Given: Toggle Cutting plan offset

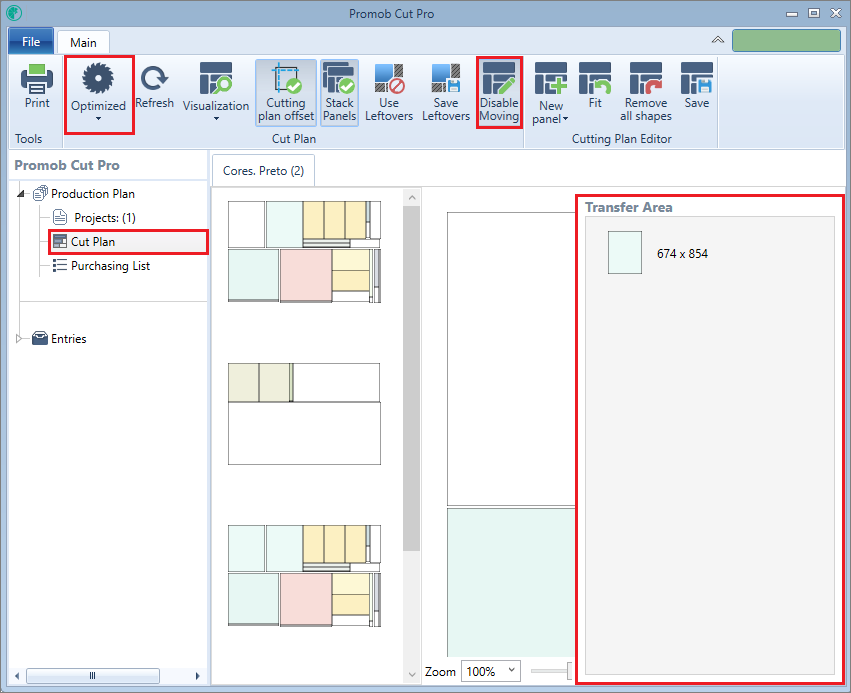Looking at the screenshot, I should pos(286,93).
